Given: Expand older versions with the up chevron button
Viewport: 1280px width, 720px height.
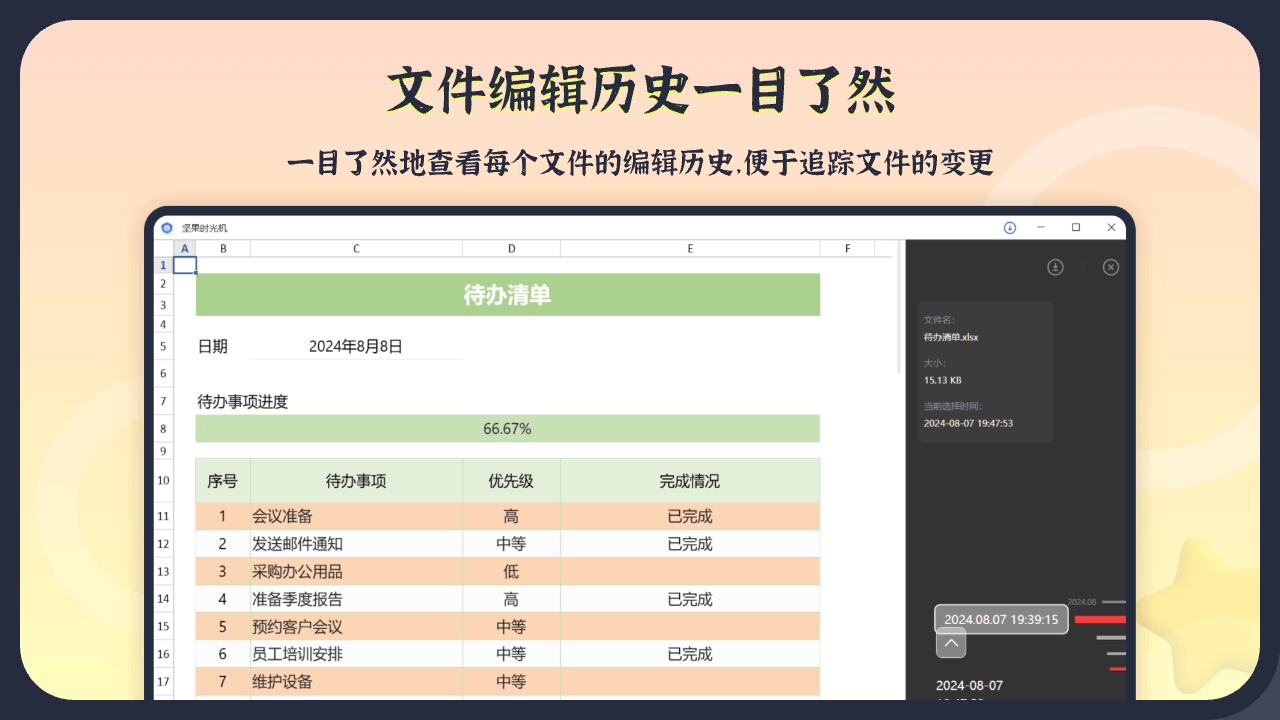Looking at the screenshot, I should (x=950, y=643).
